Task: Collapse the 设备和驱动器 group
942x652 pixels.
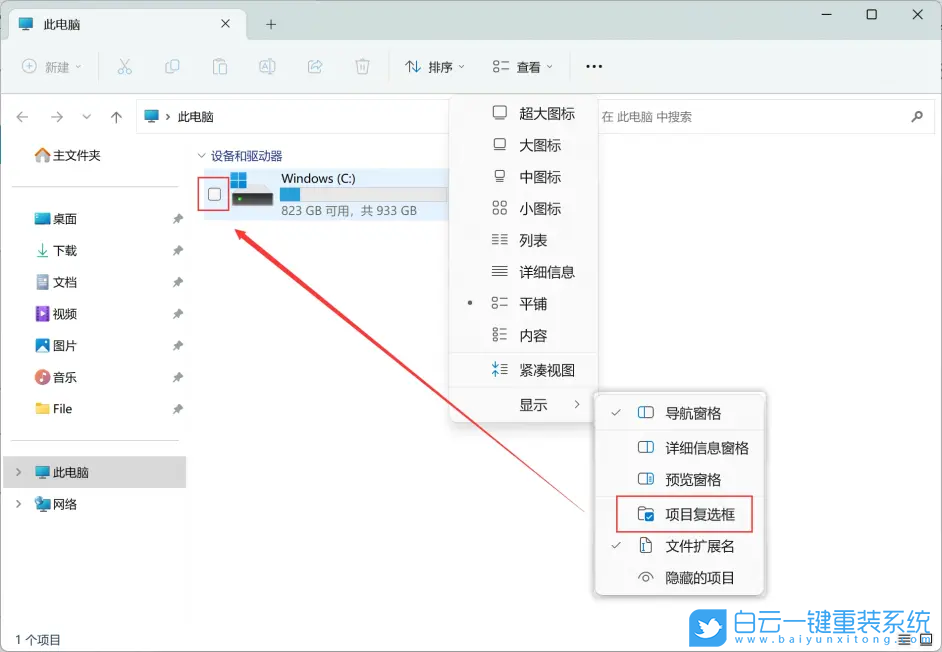Action: point(200,154)
